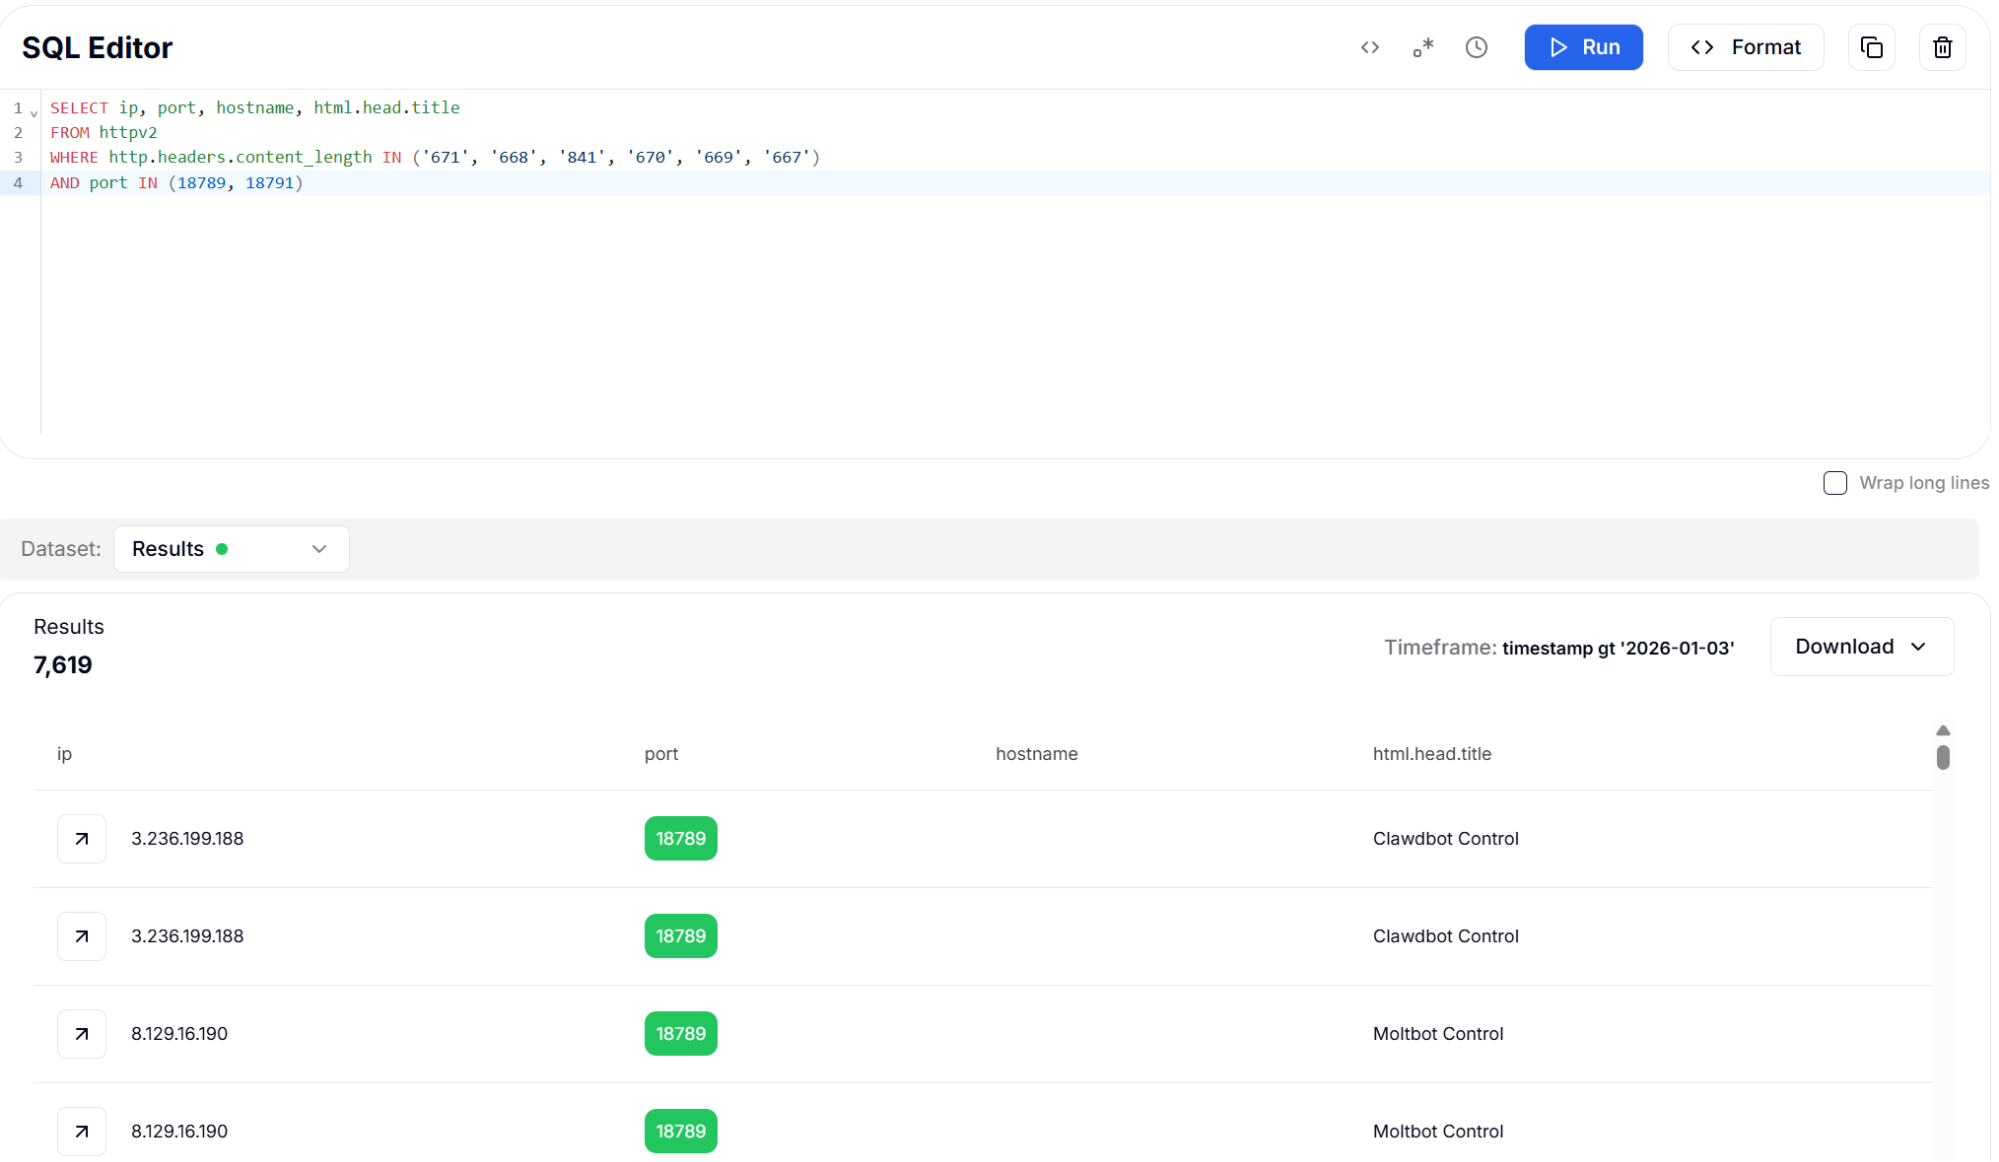
Task: Open details arrow for first 8.129.16.190 row
Action: (x=82, y=1033)
